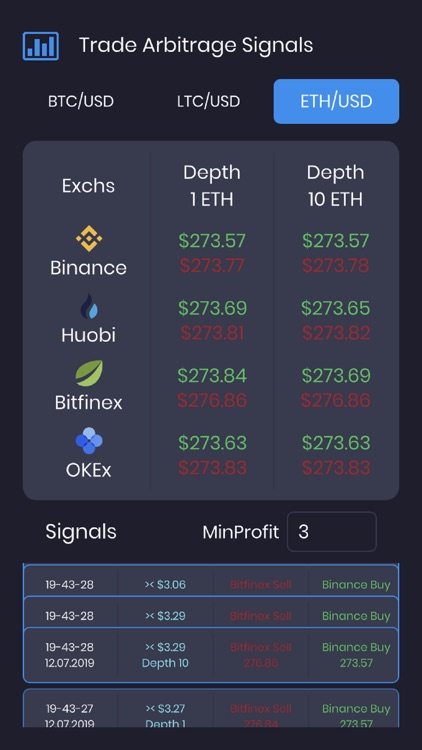Switch to the BTC/USD tab
The image size is (422, 750).
tap(81, 101)
